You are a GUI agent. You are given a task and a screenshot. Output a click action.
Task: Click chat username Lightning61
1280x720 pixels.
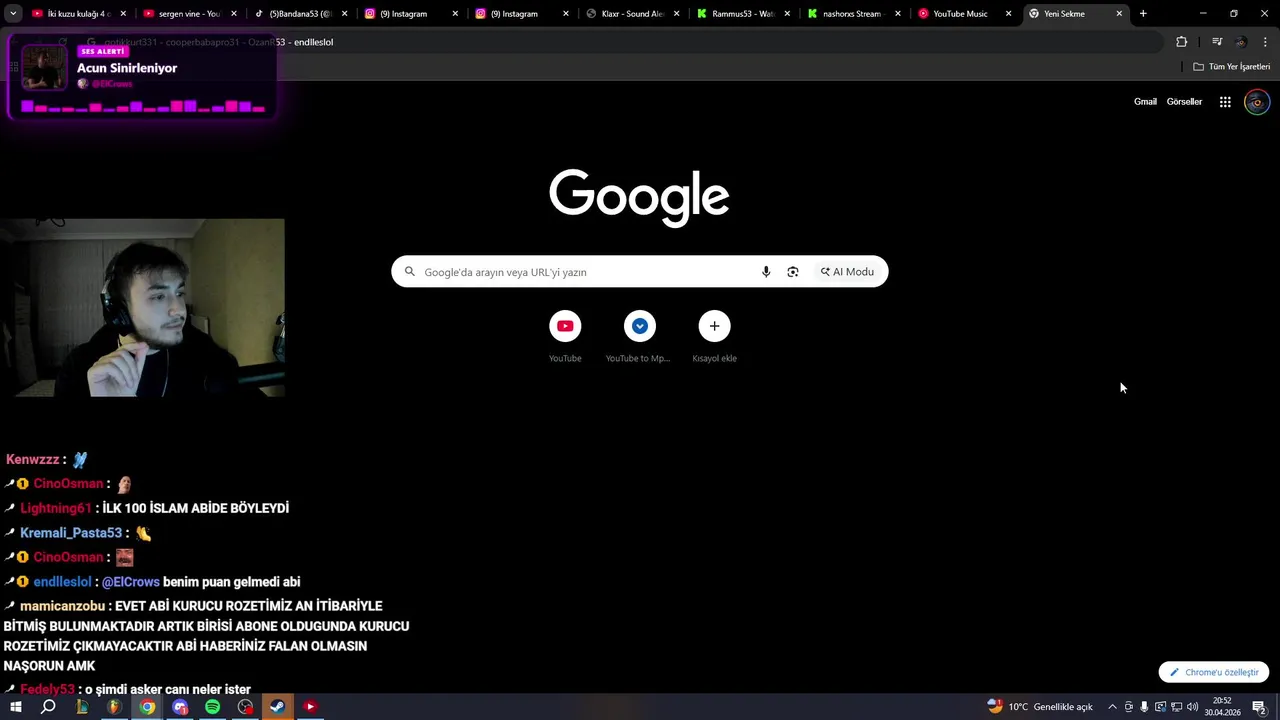pos(56,508)
